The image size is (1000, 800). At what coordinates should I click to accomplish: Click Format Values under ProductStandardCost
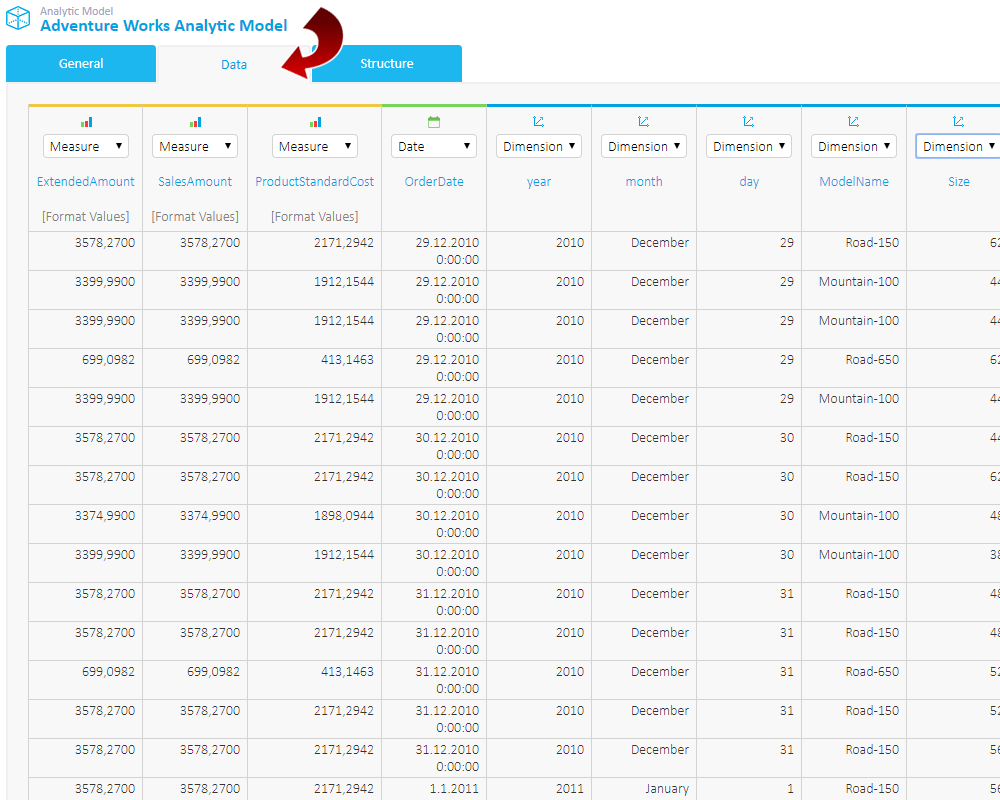tap(314, 216)
